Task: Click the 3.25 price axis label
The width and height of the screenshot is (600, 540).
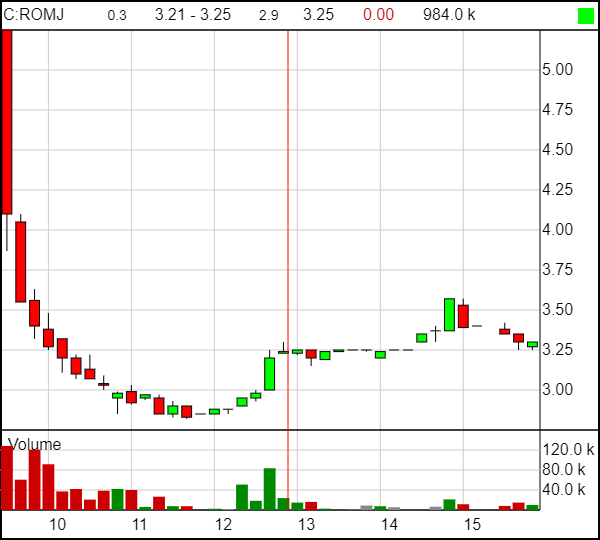Action: click(558, 349)
